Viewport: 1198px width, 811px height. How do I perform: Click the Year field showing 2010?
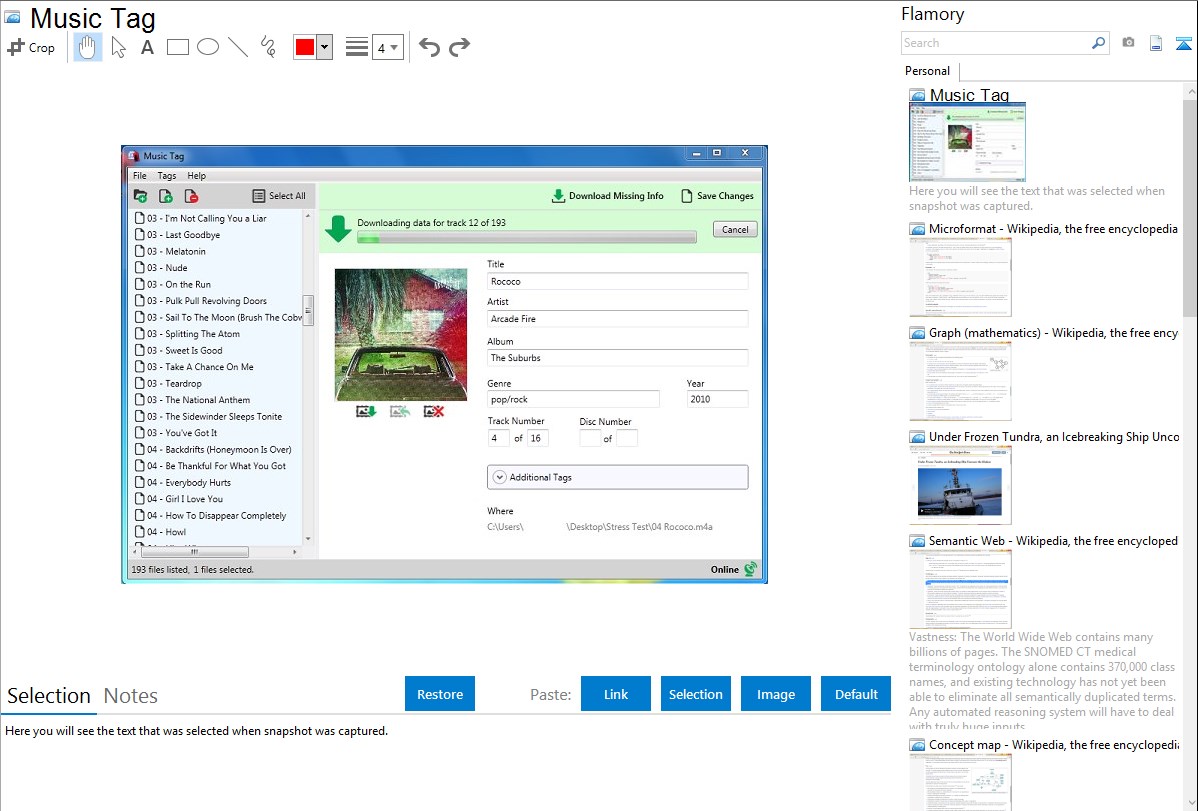[x=717, y=399]
